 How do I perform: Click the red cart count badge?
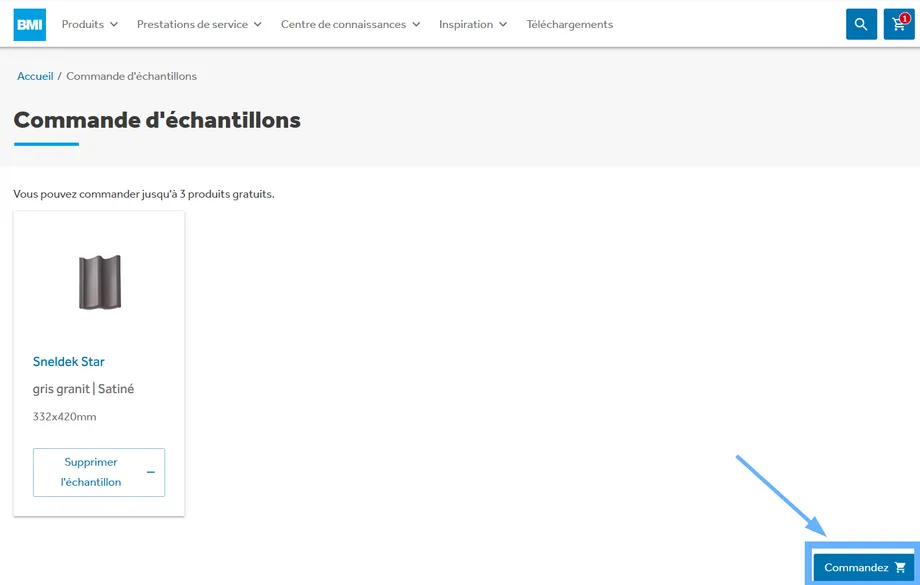tap(905, 18)
